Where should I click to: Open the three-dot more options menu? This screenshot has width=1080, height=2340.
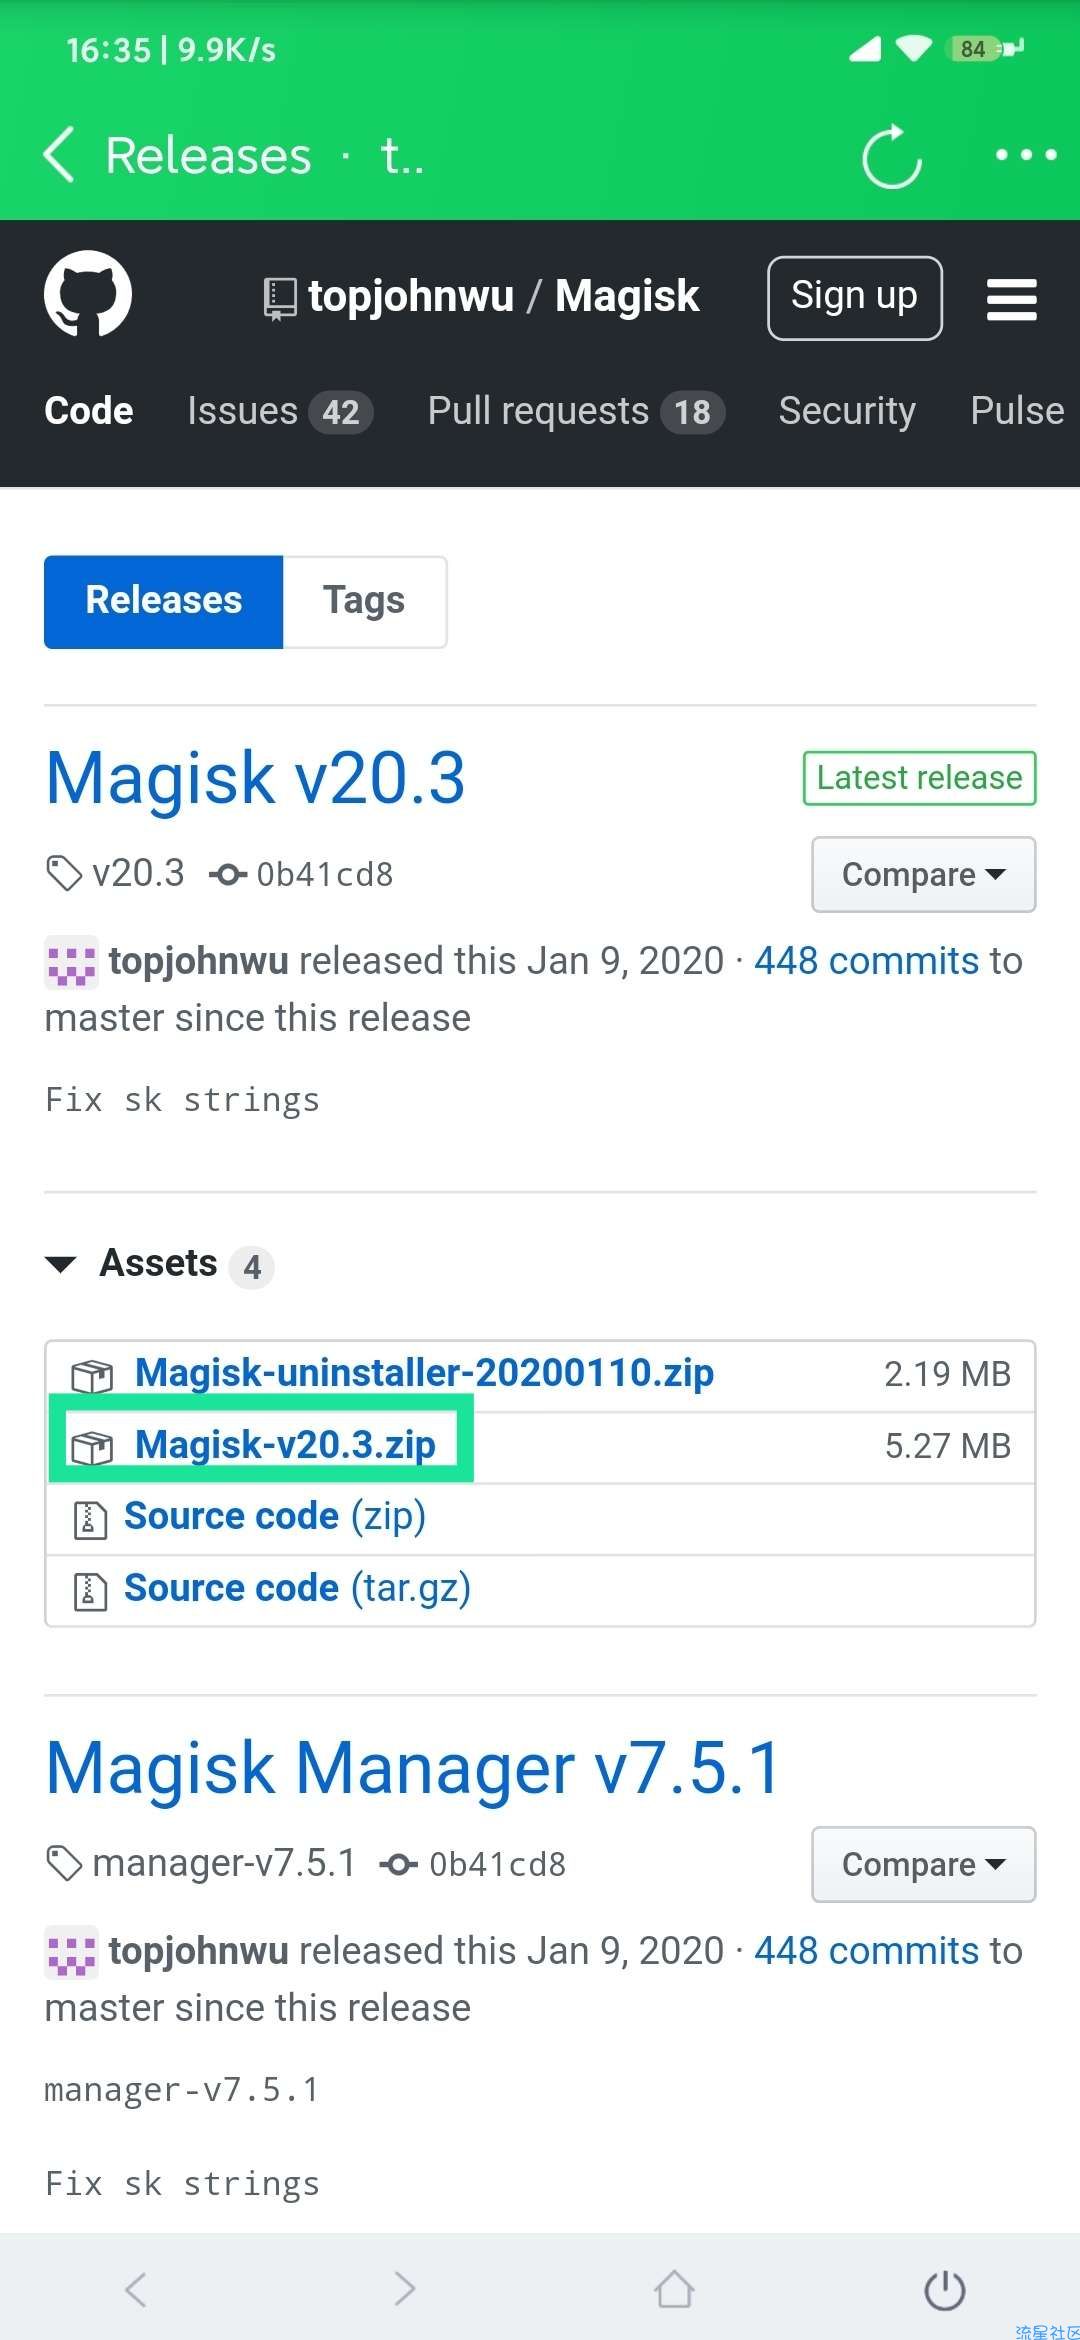click(x=1026, y=155)
